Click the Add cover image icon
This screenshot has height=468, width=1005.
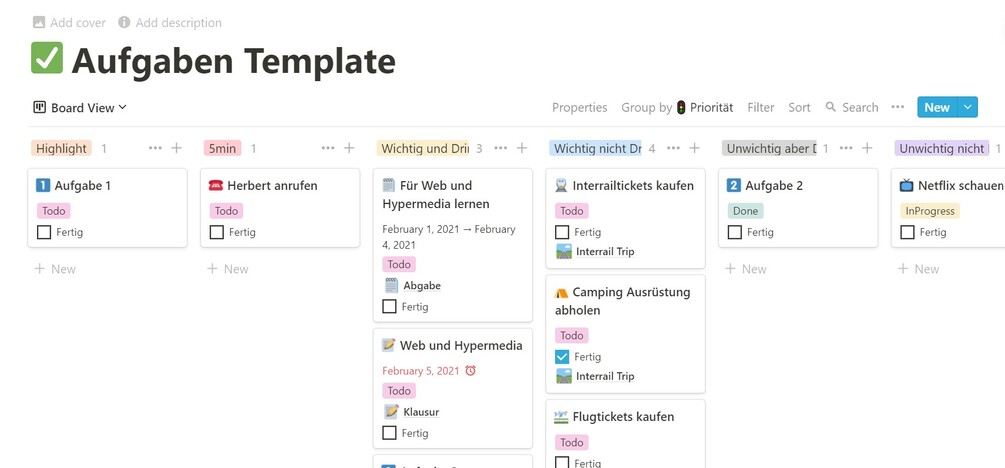(x=39, y=22)
